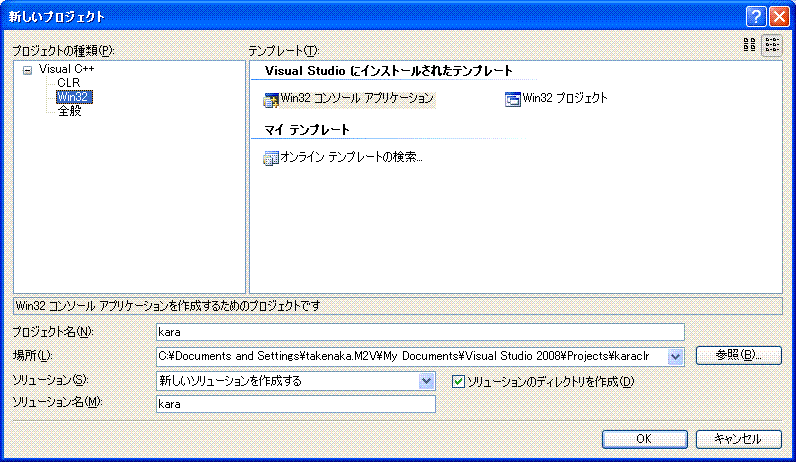Click the project name input field
Image resolution: width=796 pixels, height=462 pixels.
point(420,332)
